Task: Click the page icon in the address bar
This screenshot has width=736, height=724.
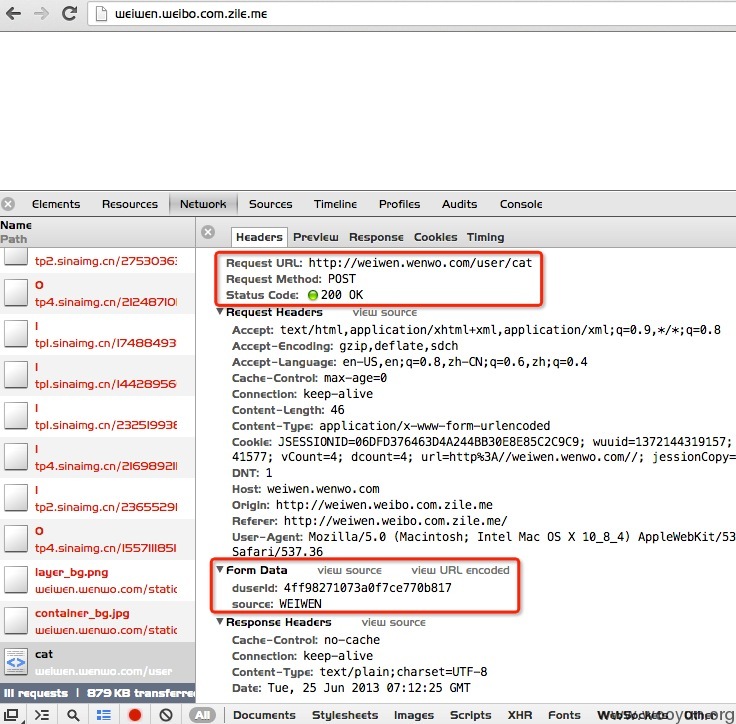Action: point(101,14)
